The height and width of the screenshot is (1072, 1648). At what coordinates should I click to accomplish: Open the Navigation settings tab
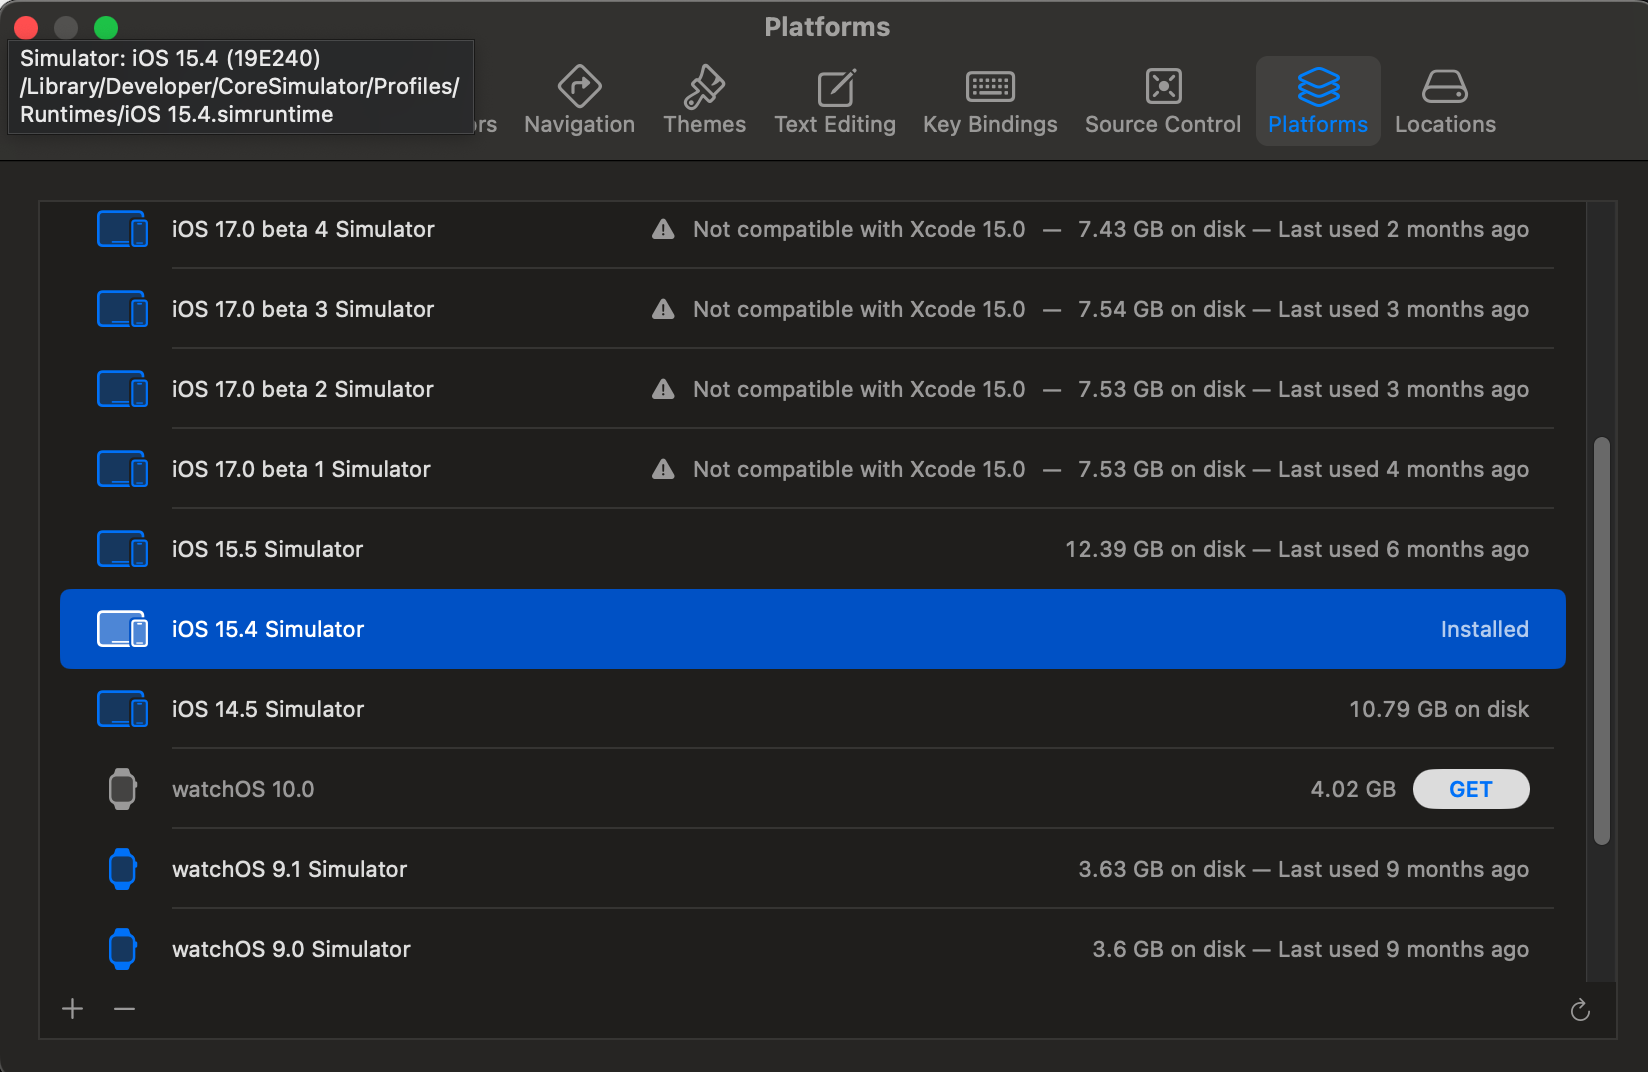point(579,101)
